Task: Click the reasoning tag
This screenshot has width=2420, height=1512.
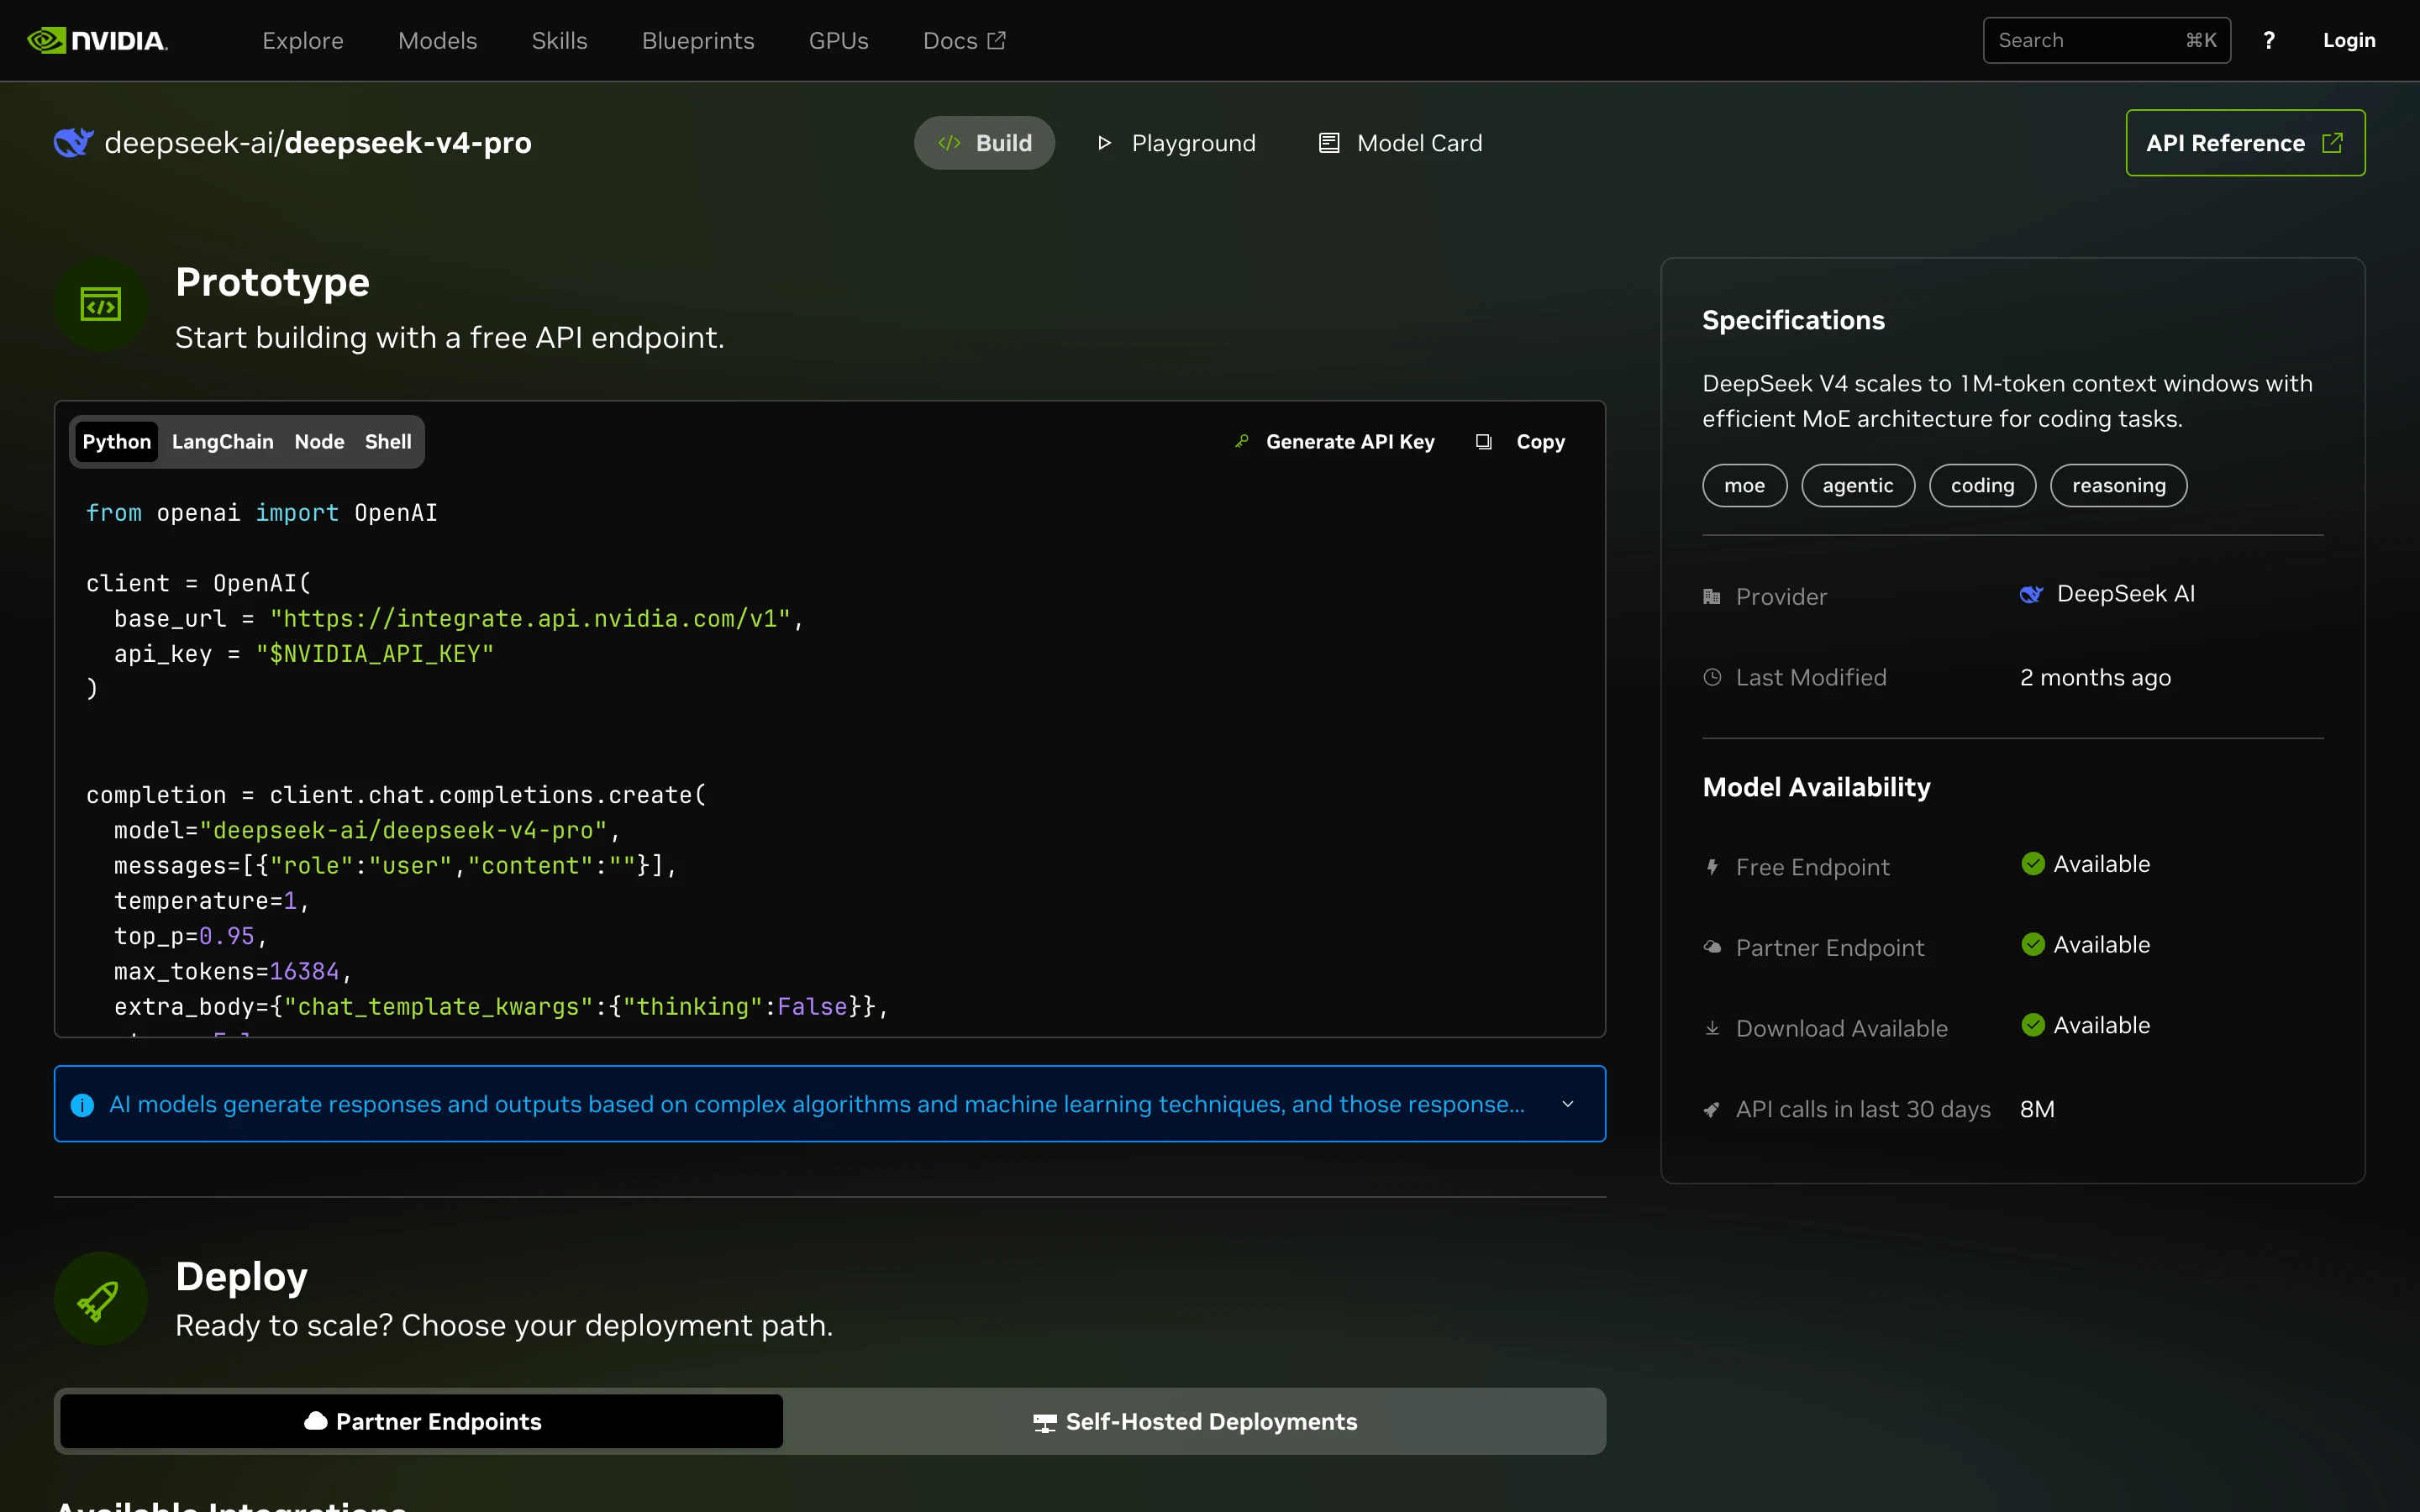Action: 2118,485
